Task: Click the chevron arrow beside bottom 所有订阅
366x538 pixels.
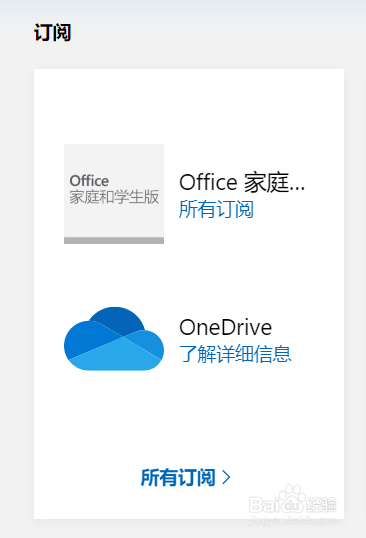Action: coord(226,477)
